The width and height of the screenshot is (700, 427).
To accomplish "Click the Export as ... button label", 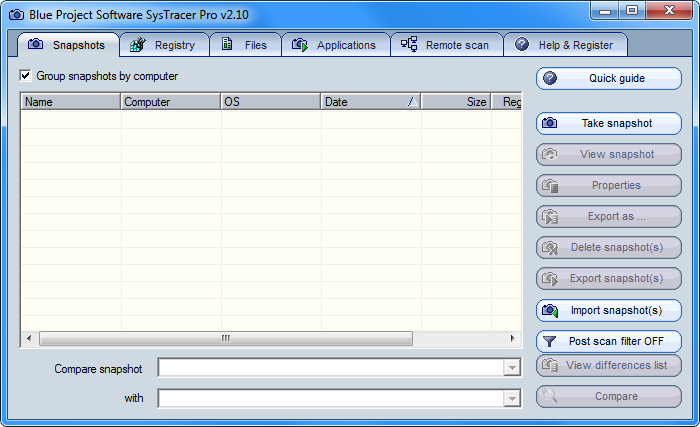I will (x=617, y=217).
